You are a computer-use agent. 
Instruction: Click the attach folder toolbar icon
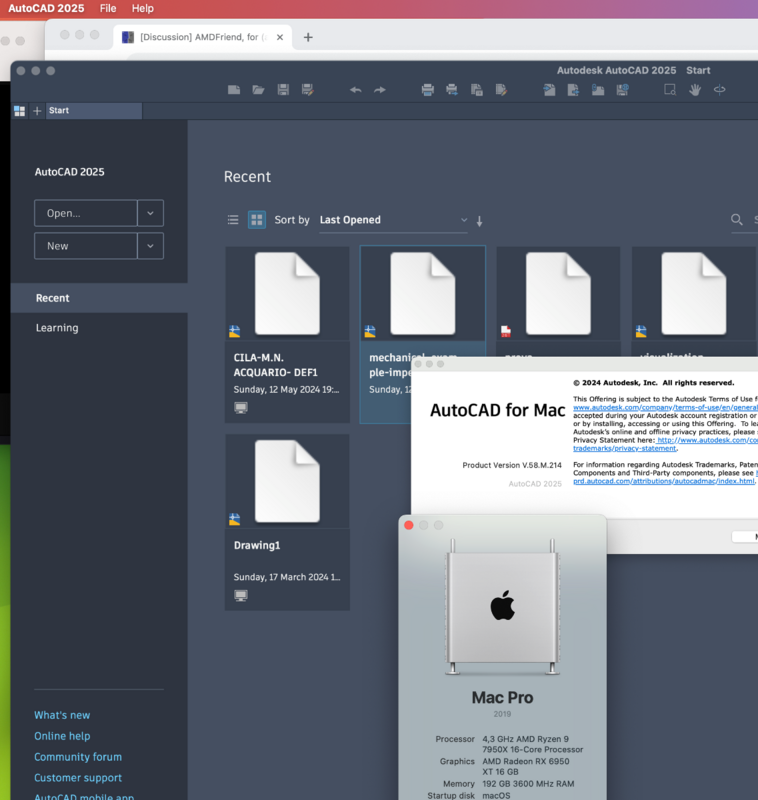(598, 90)
